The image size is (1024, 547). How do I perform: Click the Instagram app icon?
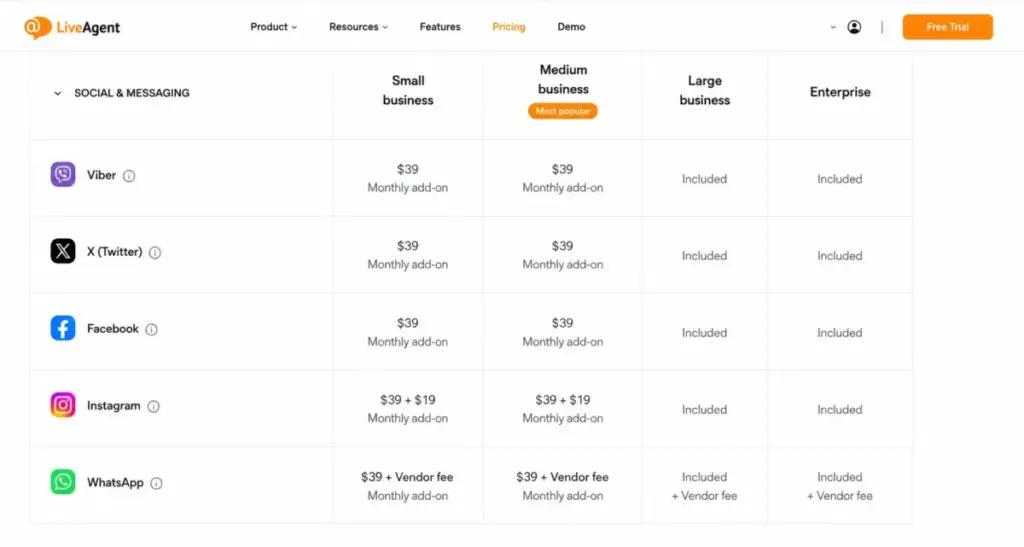tap(63, 405)
